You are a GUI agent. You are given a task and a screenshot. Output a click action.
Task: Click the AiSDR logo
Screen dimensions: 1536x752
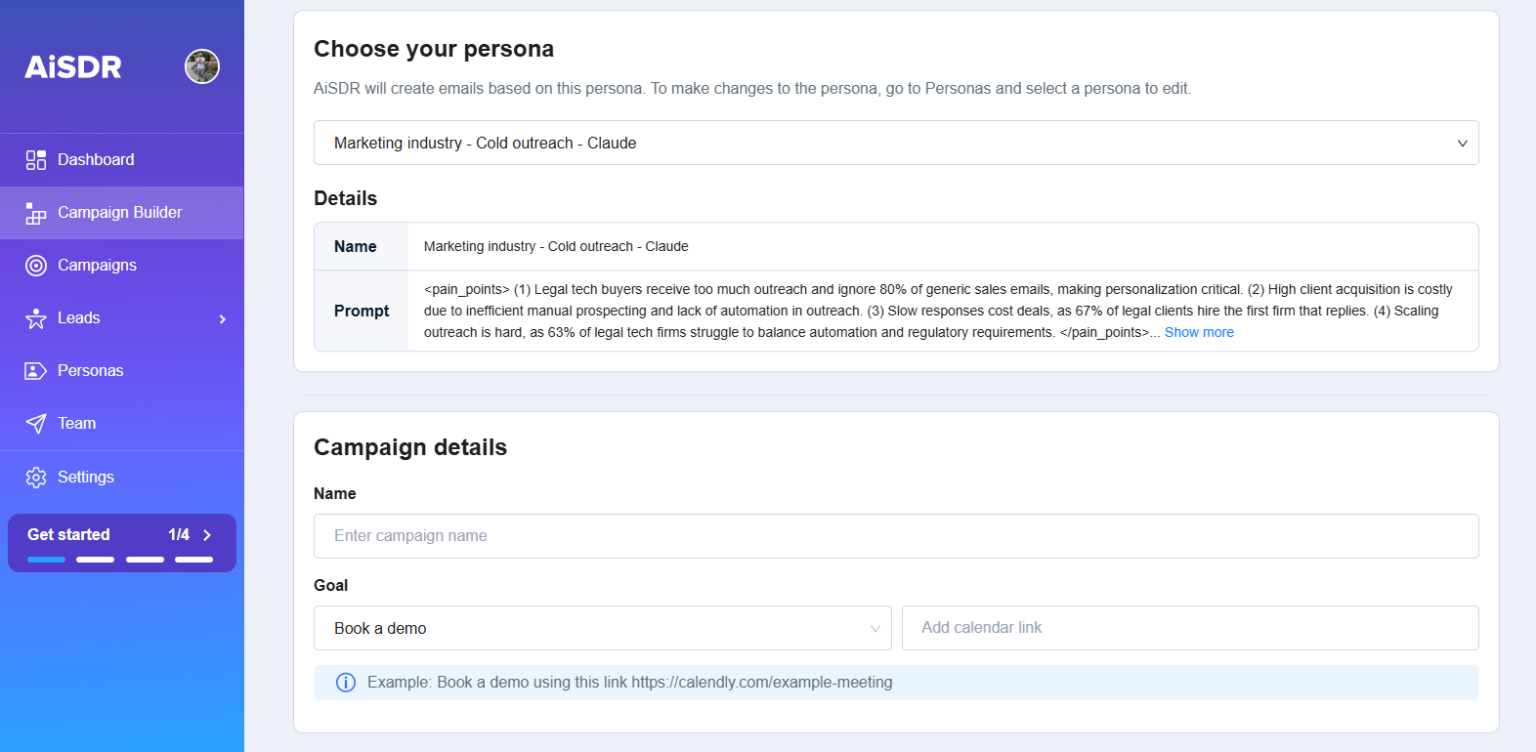coord(73,67)
